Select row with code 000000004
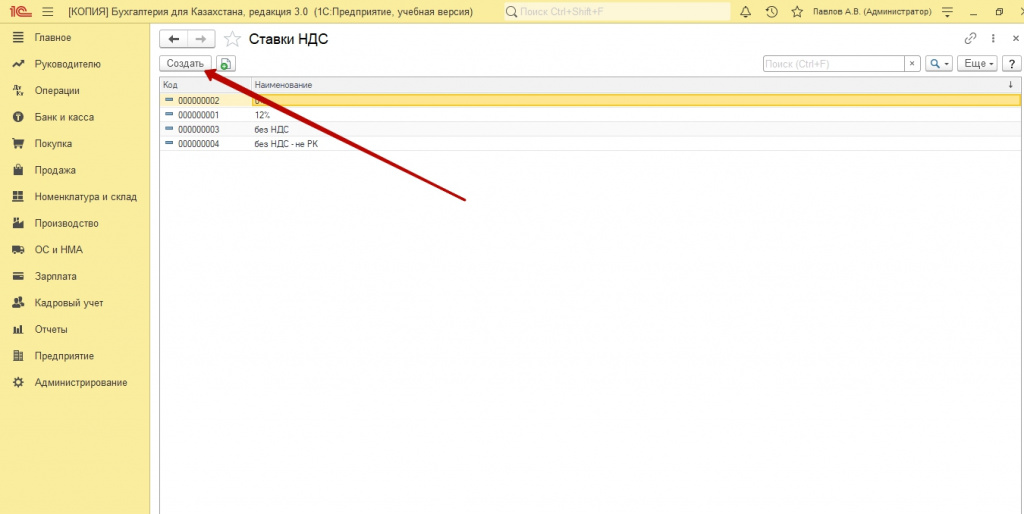 pos(199,144)
